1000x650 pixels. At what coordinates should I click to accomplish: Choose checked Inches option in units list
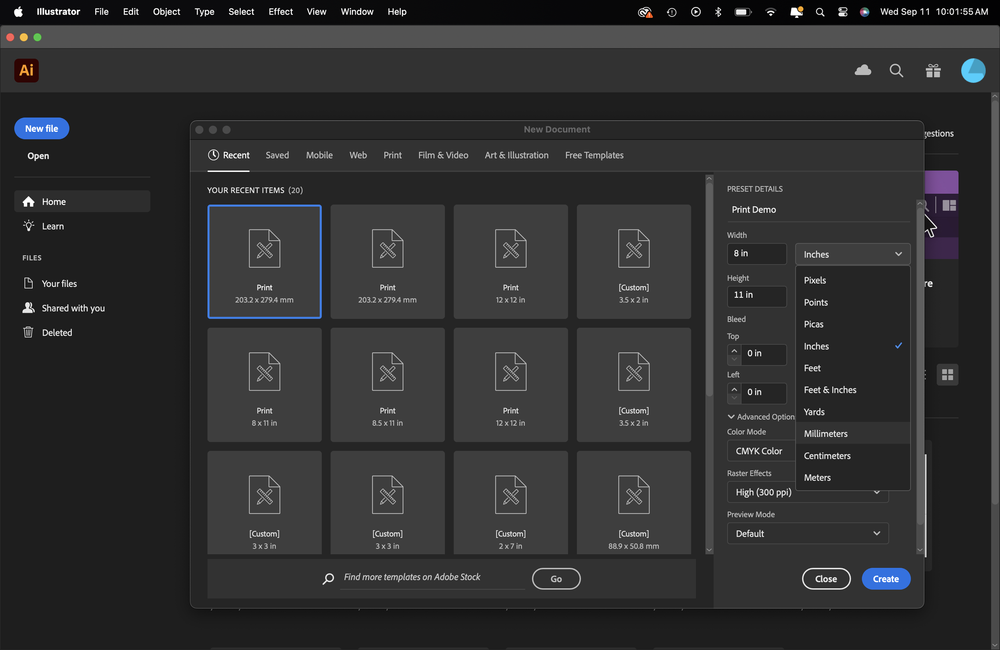pyautogui.click(x=853, y=346)
